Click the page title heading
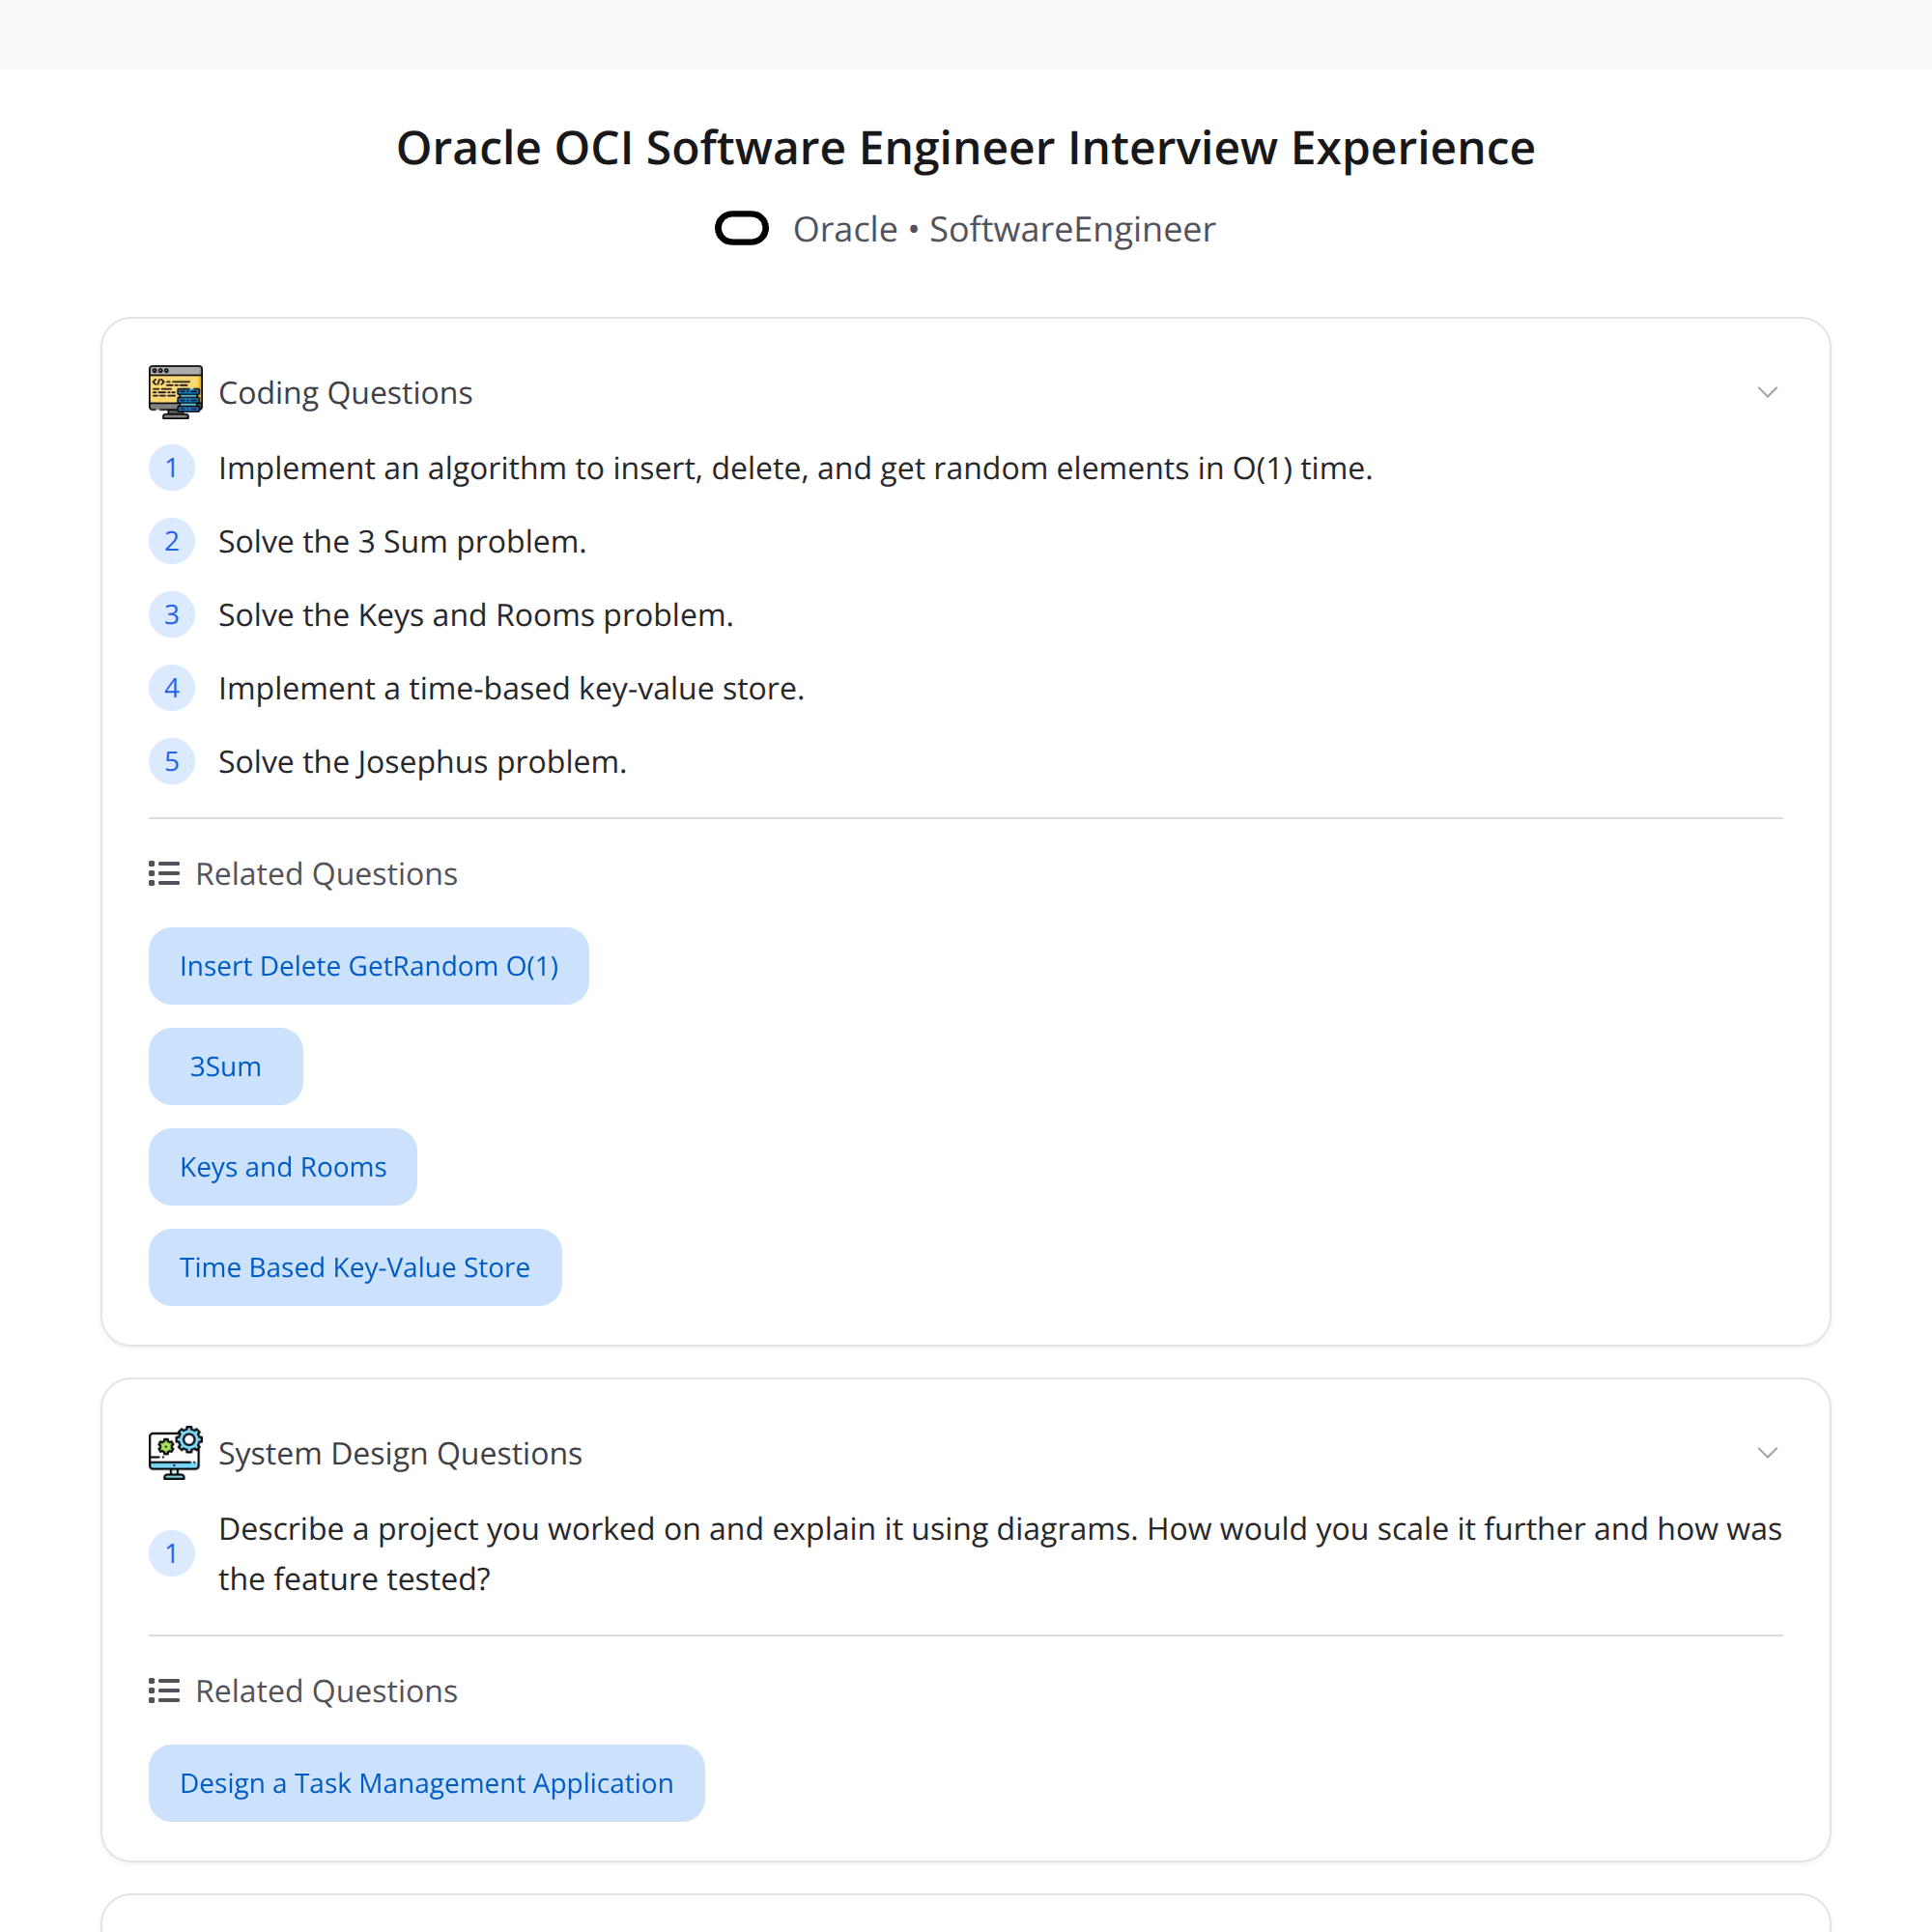Screen dimensions: 1932x1932 pos(965,147)
